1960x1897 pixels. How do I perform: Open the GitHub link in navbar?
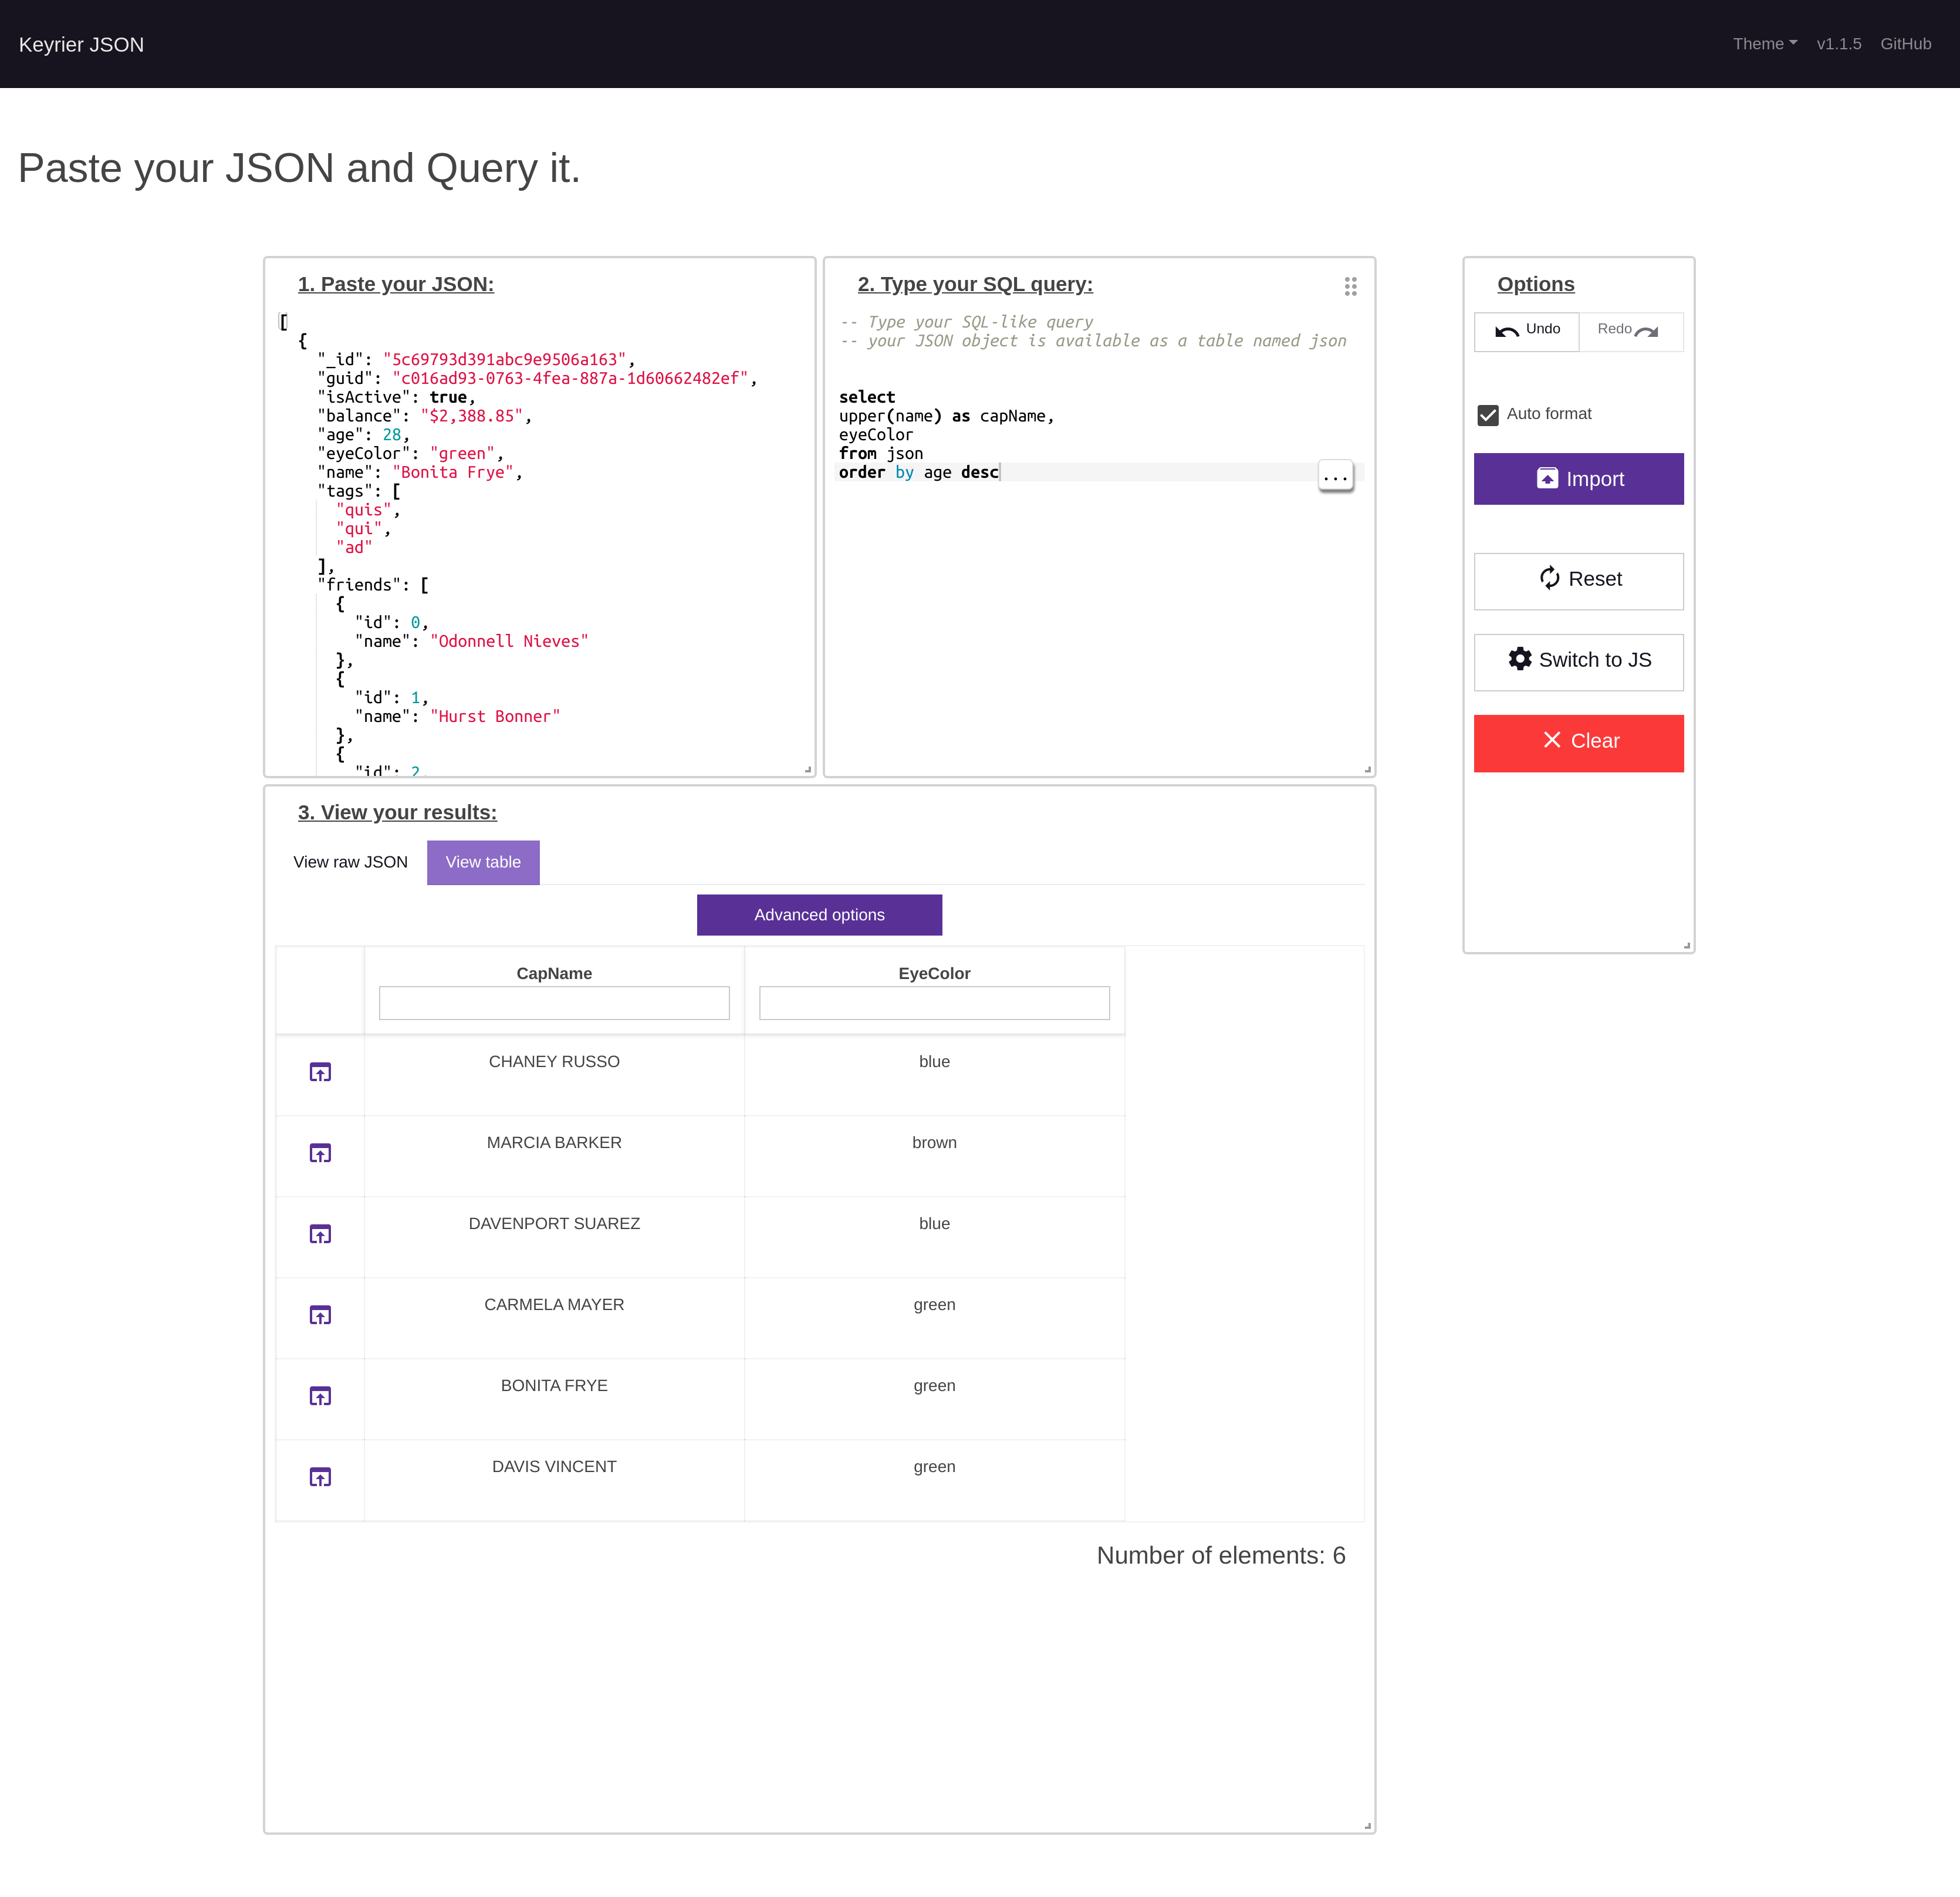click(x=1905, y=44)
